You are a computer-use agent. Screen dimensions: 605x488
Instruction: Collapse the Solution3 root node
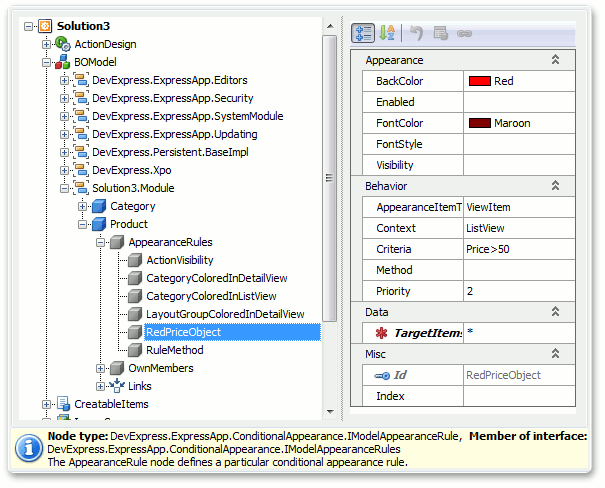click(x=28, y=26)
